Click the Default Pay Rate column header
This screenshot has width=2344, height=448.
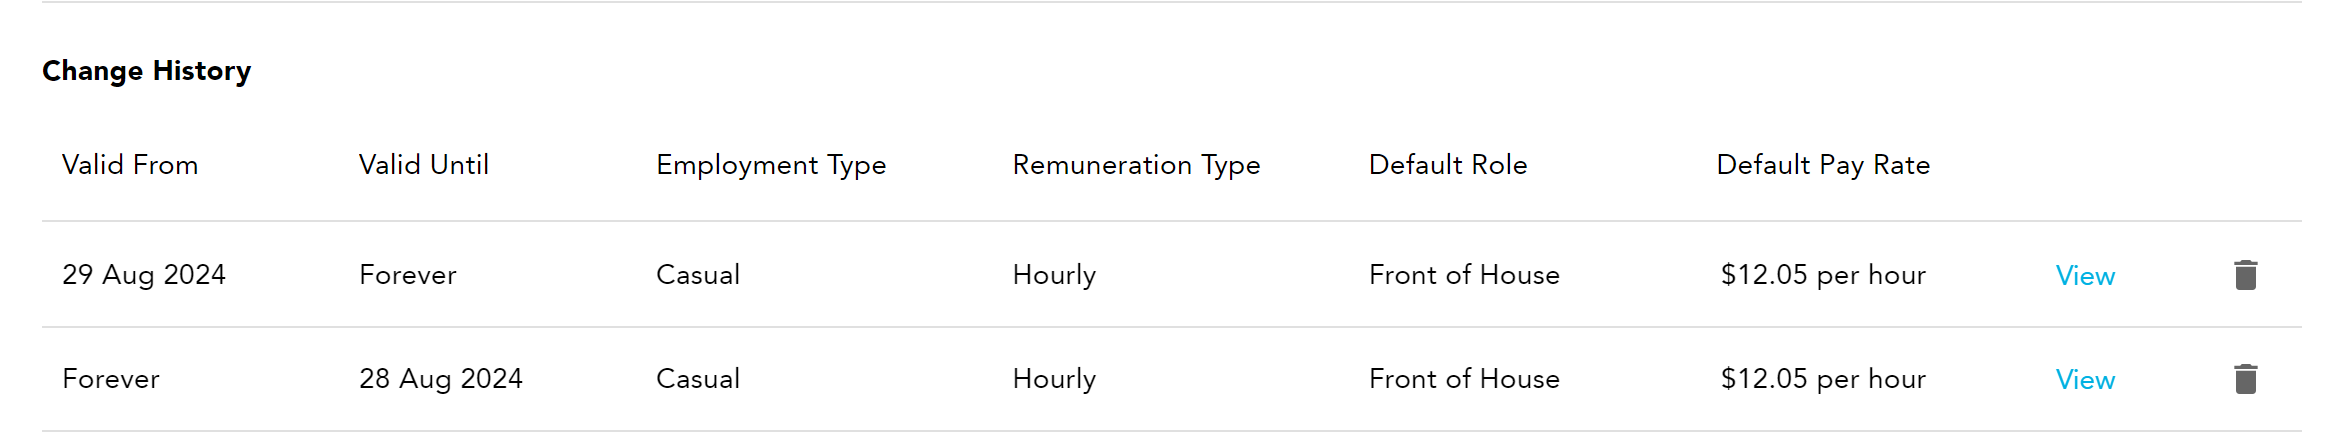tap(1823, 165)
